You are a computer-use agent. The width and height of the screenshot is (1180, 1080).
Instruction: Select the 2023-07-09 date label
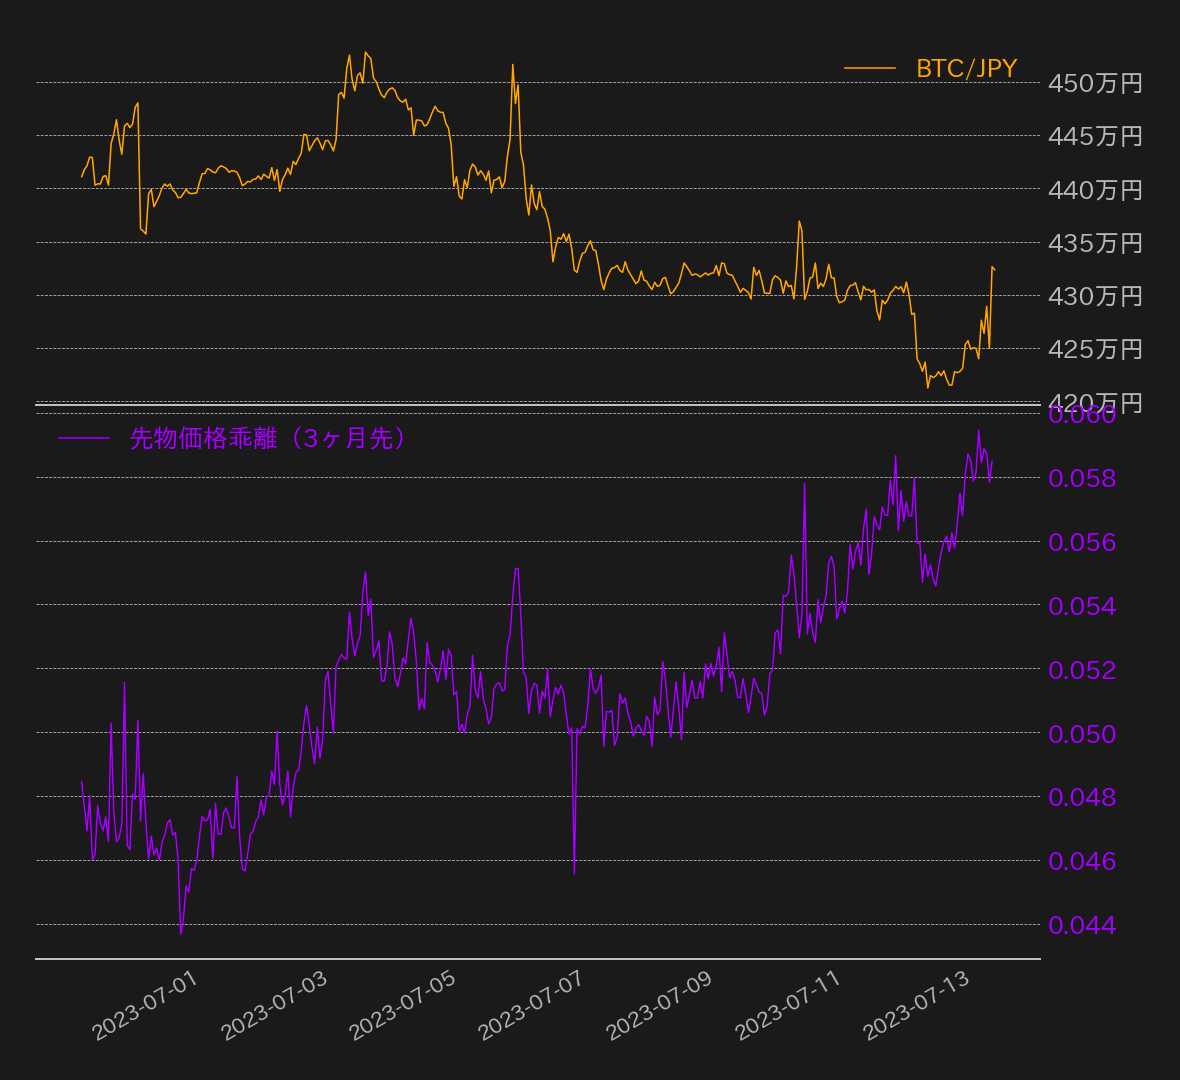659,1005
